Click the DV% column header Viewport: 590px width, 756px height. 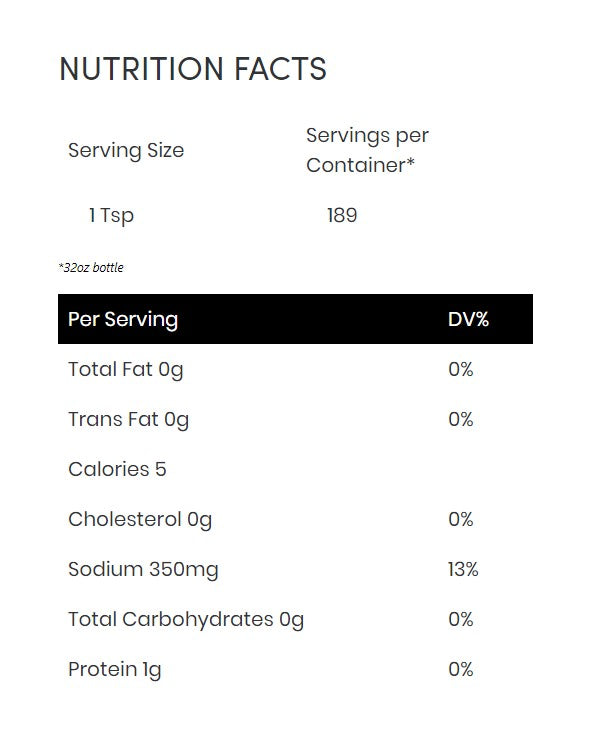tap(468, 319)
